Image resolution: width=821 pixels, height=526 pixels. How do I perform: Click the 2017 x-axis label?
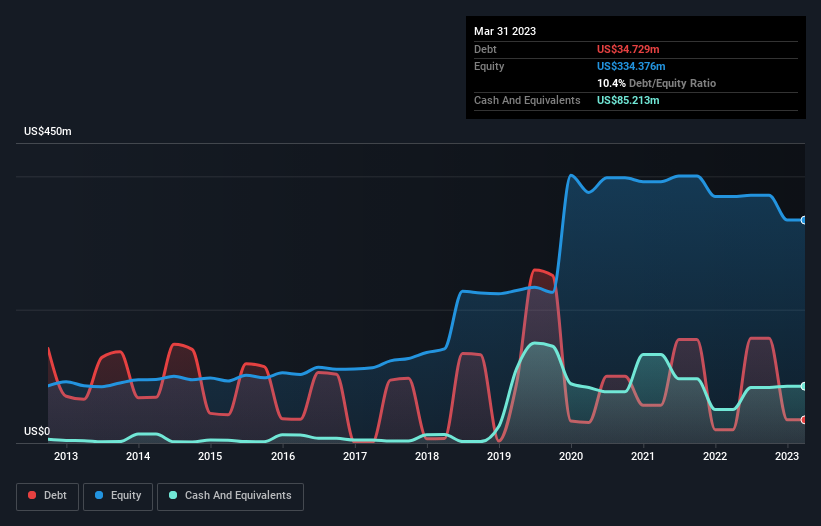pos(355,456)
